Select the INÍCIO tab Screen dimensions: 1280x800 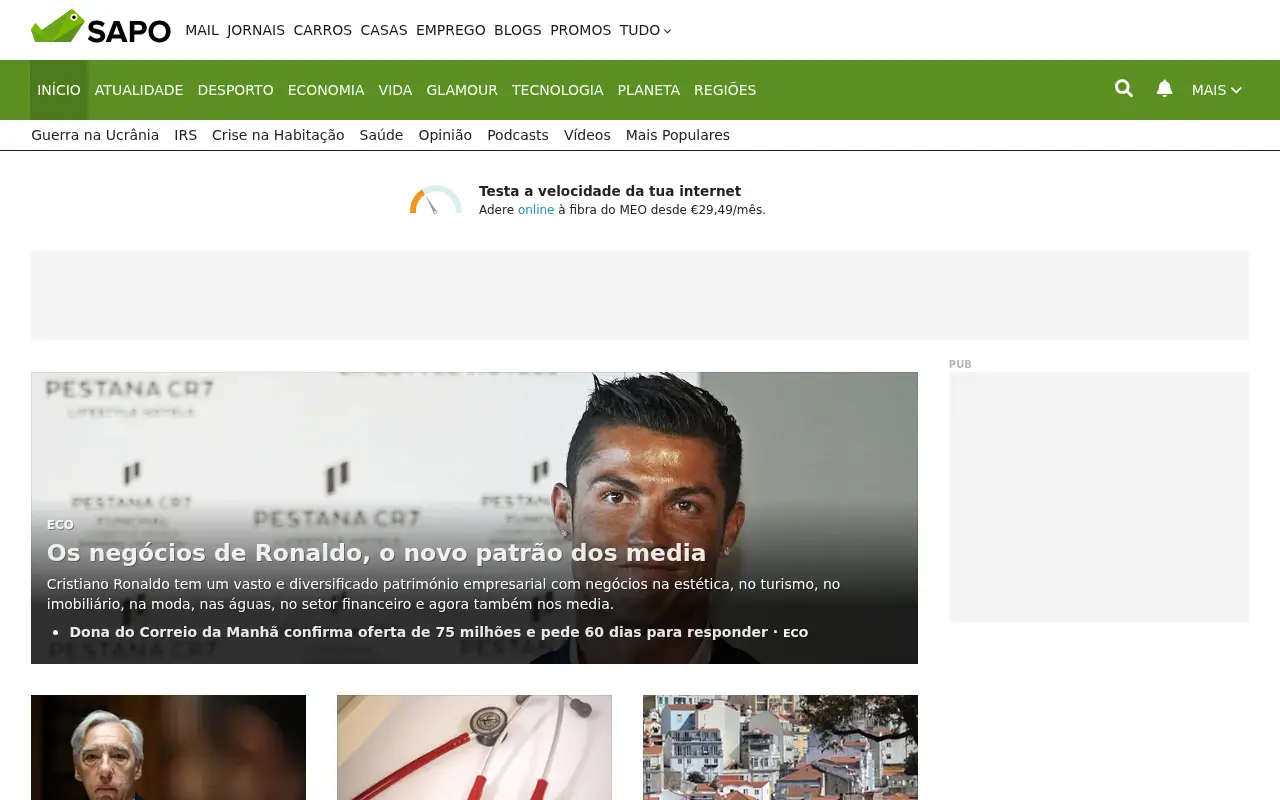[59, 90]
